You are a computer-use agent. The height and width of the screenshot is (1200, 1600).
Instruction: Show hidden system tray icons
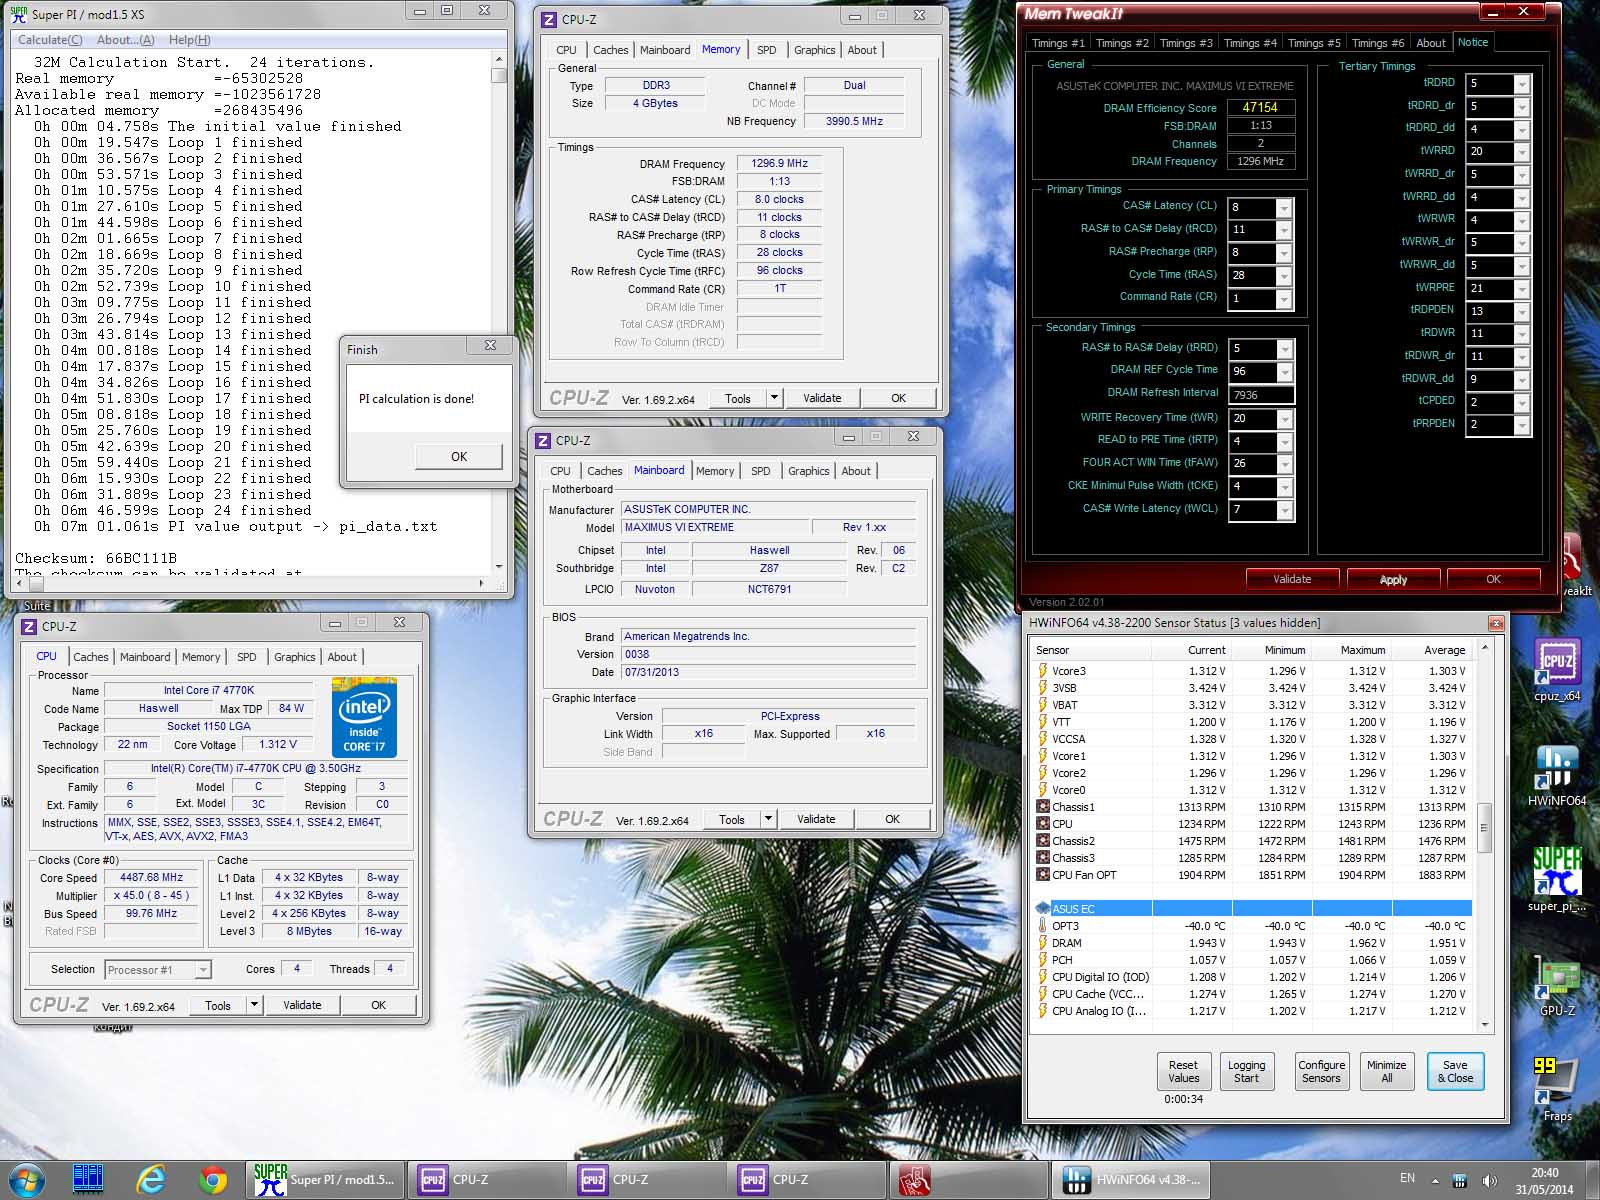[1435, 1180]
